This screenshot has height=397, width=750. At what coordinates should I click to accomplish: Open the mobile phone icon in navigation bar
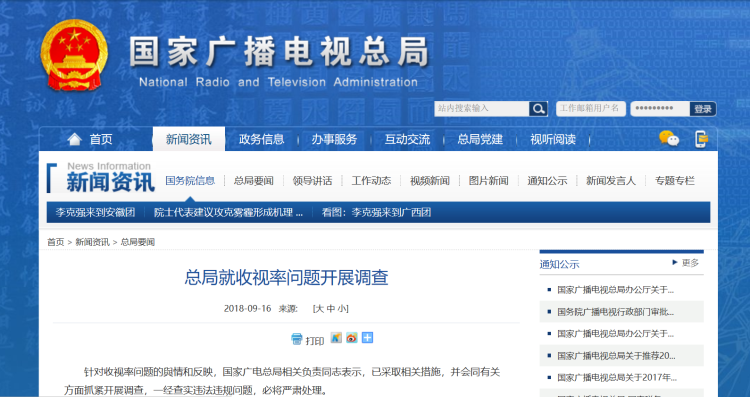(x=701, y=139)
